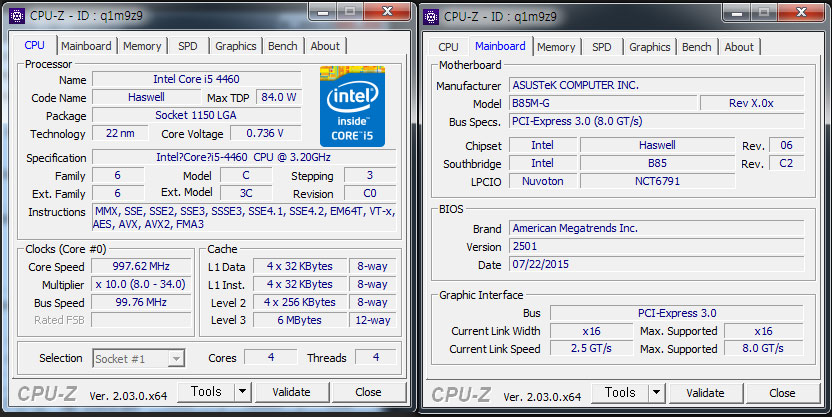Open Memory tab in left window
This screenshot has width=832, height=417.
pos(142,46)
